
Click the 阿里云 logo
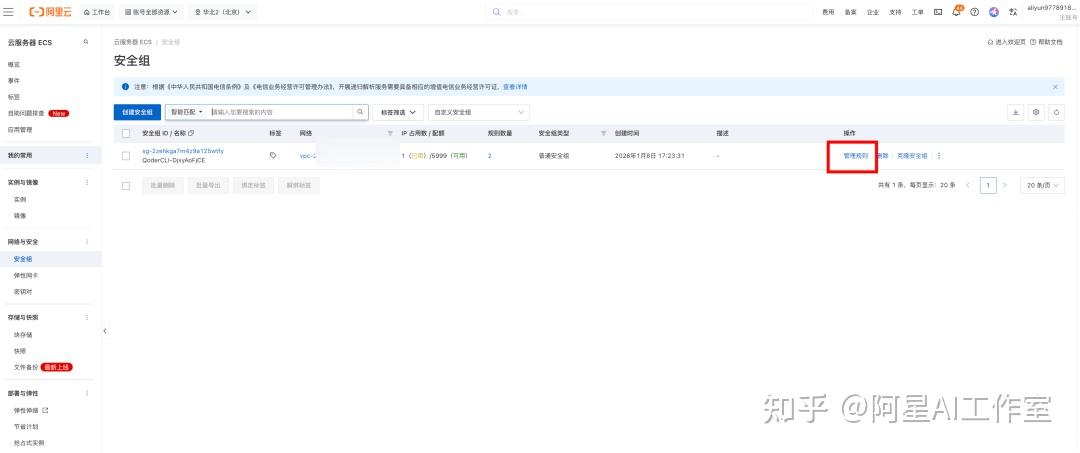pyautogui.click(x=52, y=12)
